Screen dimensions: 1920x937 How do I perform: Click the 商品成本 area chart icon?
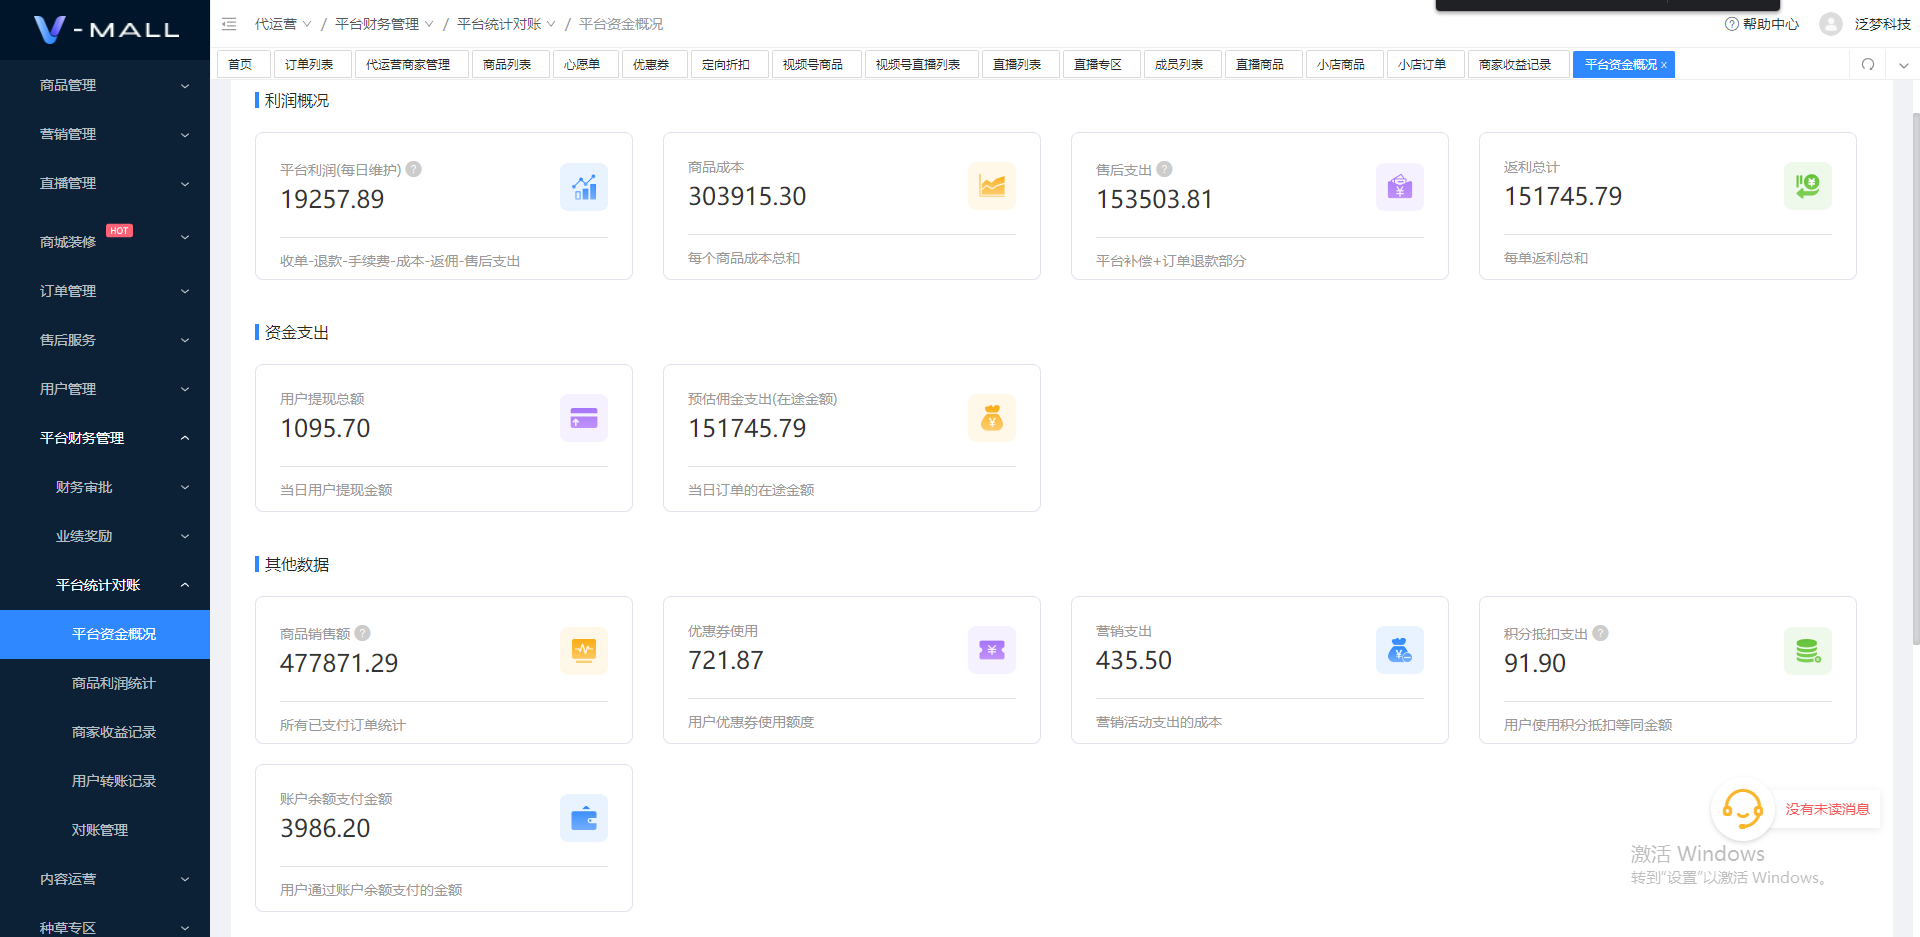(992, 186)
